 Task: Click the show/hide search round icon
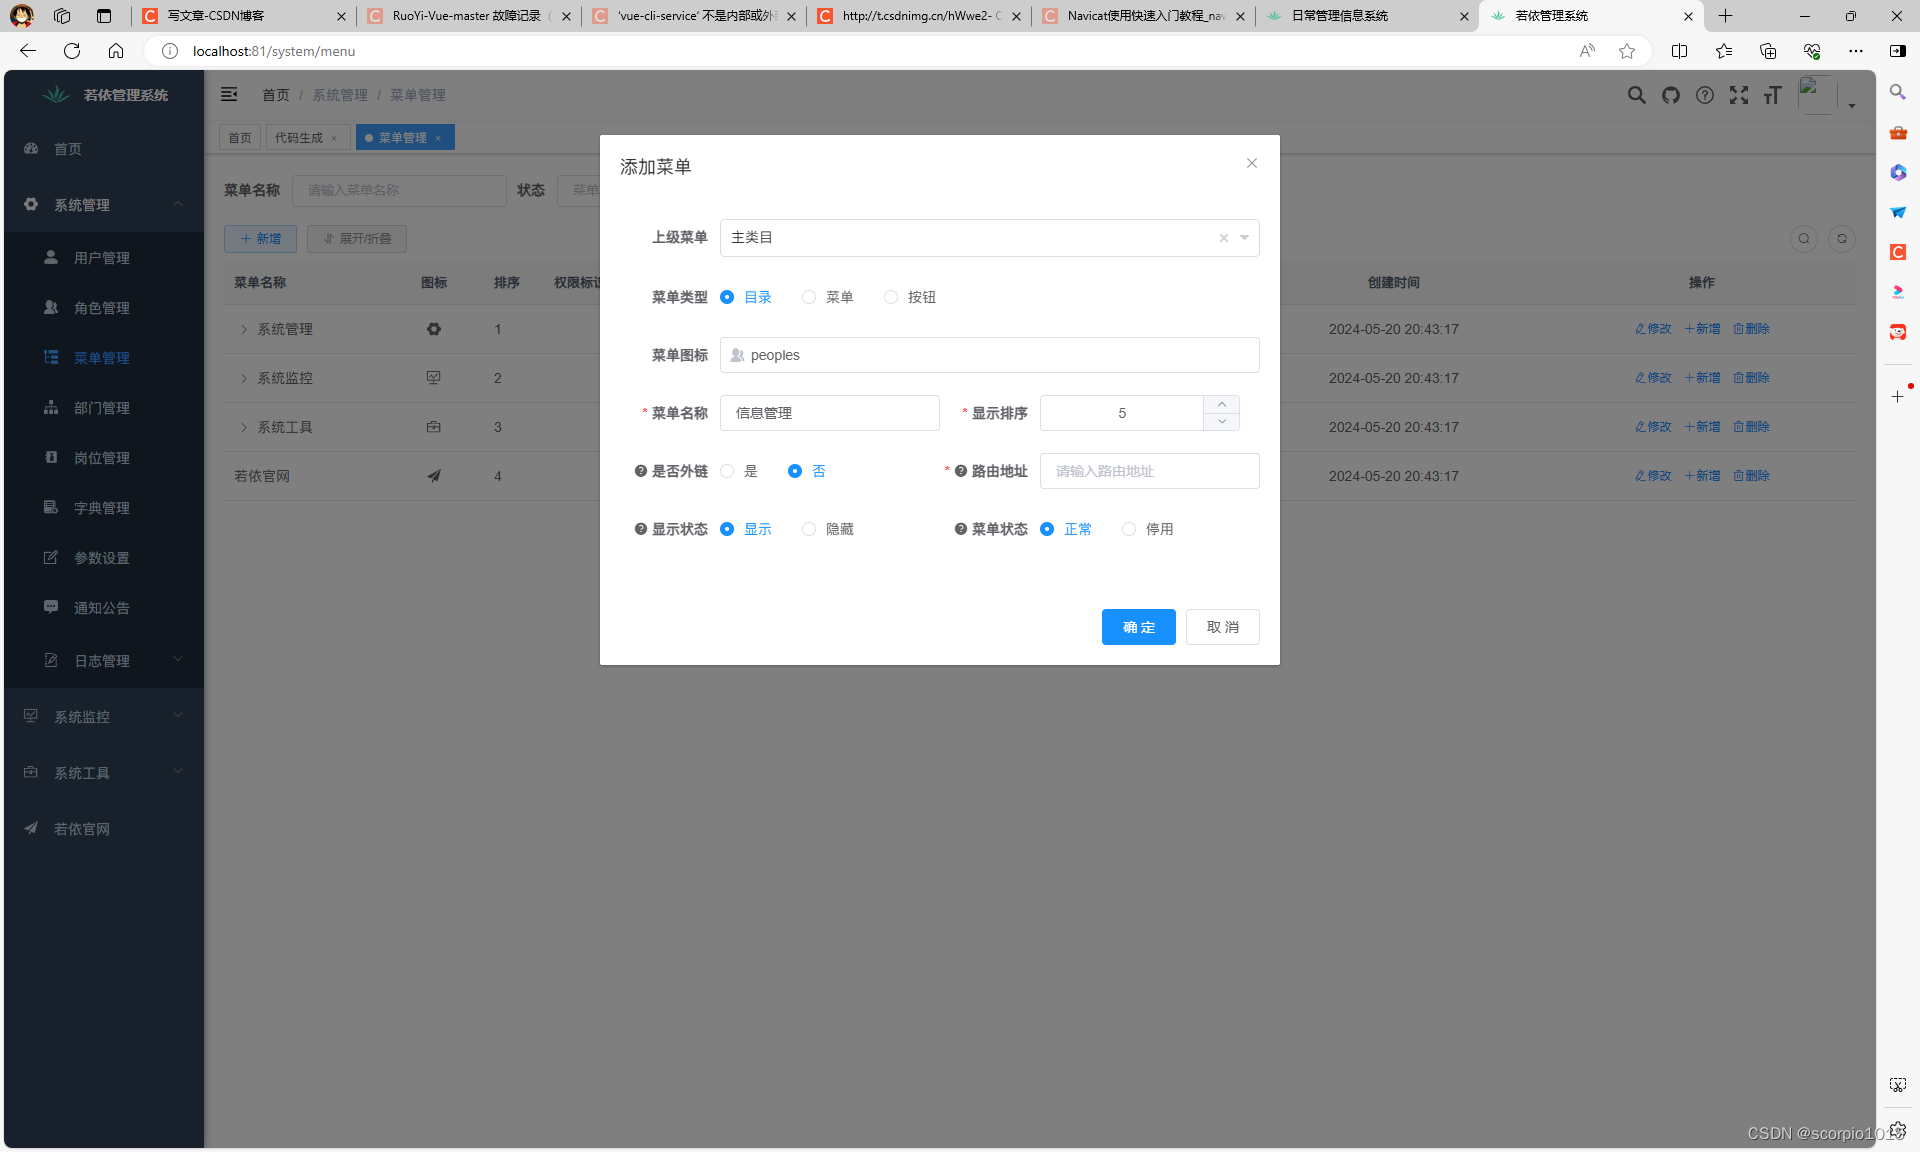1804,239
